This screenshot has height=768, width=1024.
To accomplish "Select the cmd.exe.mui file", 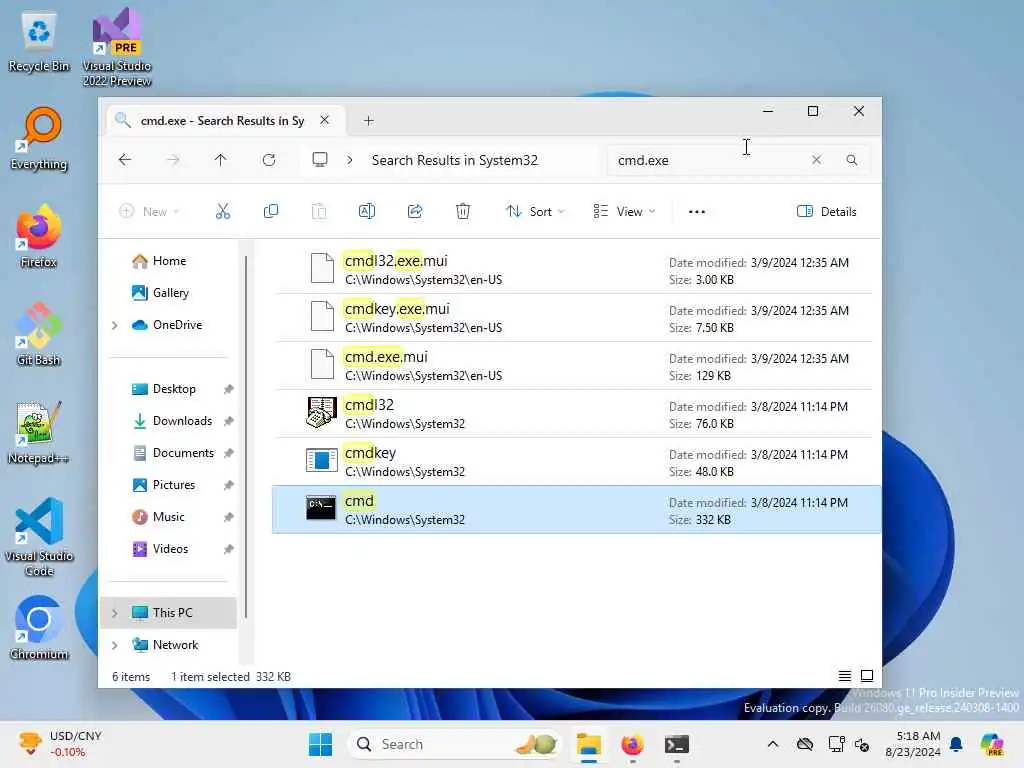I will [575, 366].
